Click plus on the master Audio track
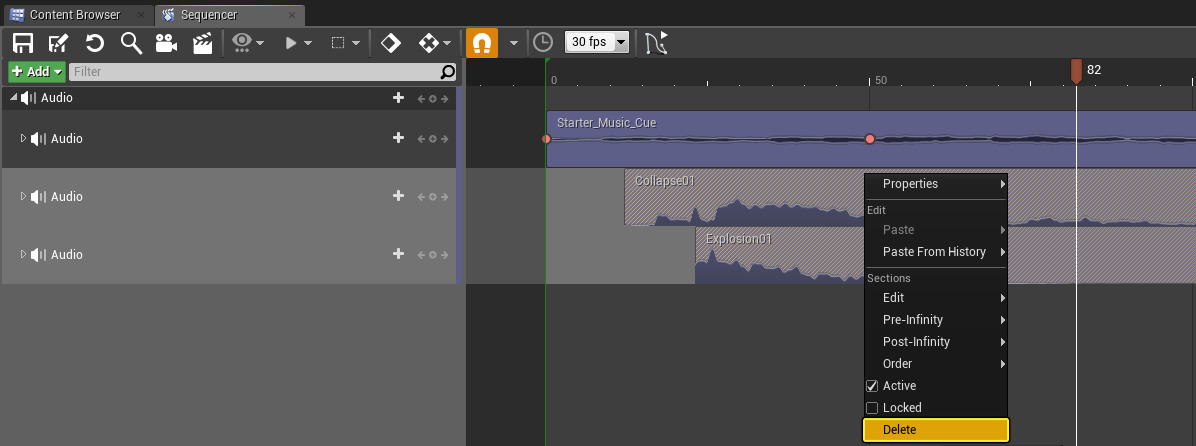This screenshot has width=1196, height=446. coord(398,98)
